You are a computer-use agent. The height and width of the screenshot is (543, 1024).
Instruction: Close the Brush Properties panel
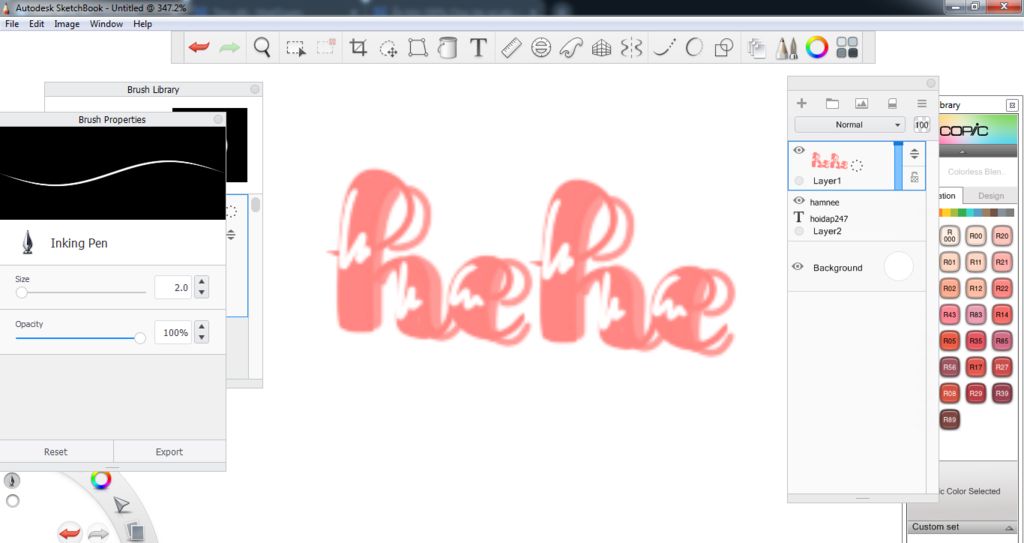218,120
